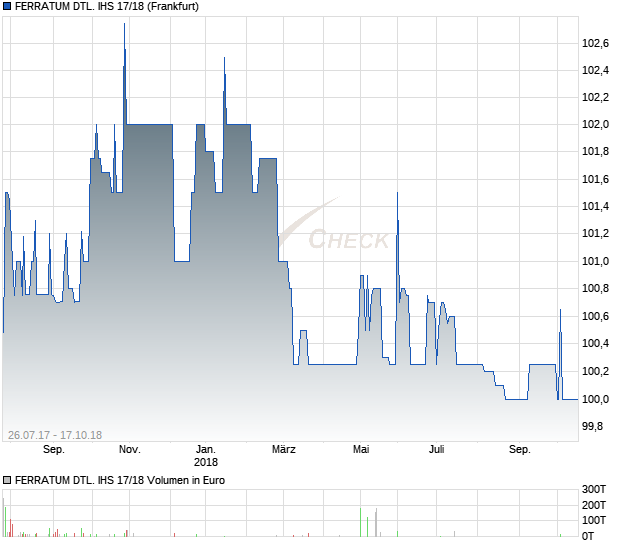Click the blue legend square beside FERRATUM title
Image resolution: width=620 pixels, height=546 pixels.
coord(7,6)
